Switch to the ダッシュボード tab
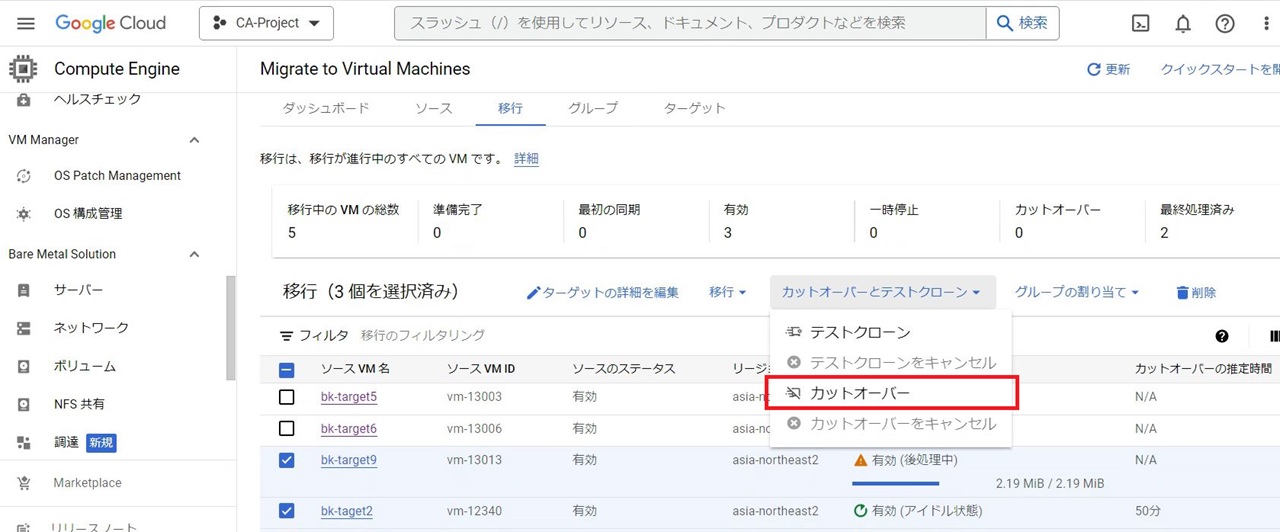This screenshot has height=532, width=1280. click(x=326, y=108)
